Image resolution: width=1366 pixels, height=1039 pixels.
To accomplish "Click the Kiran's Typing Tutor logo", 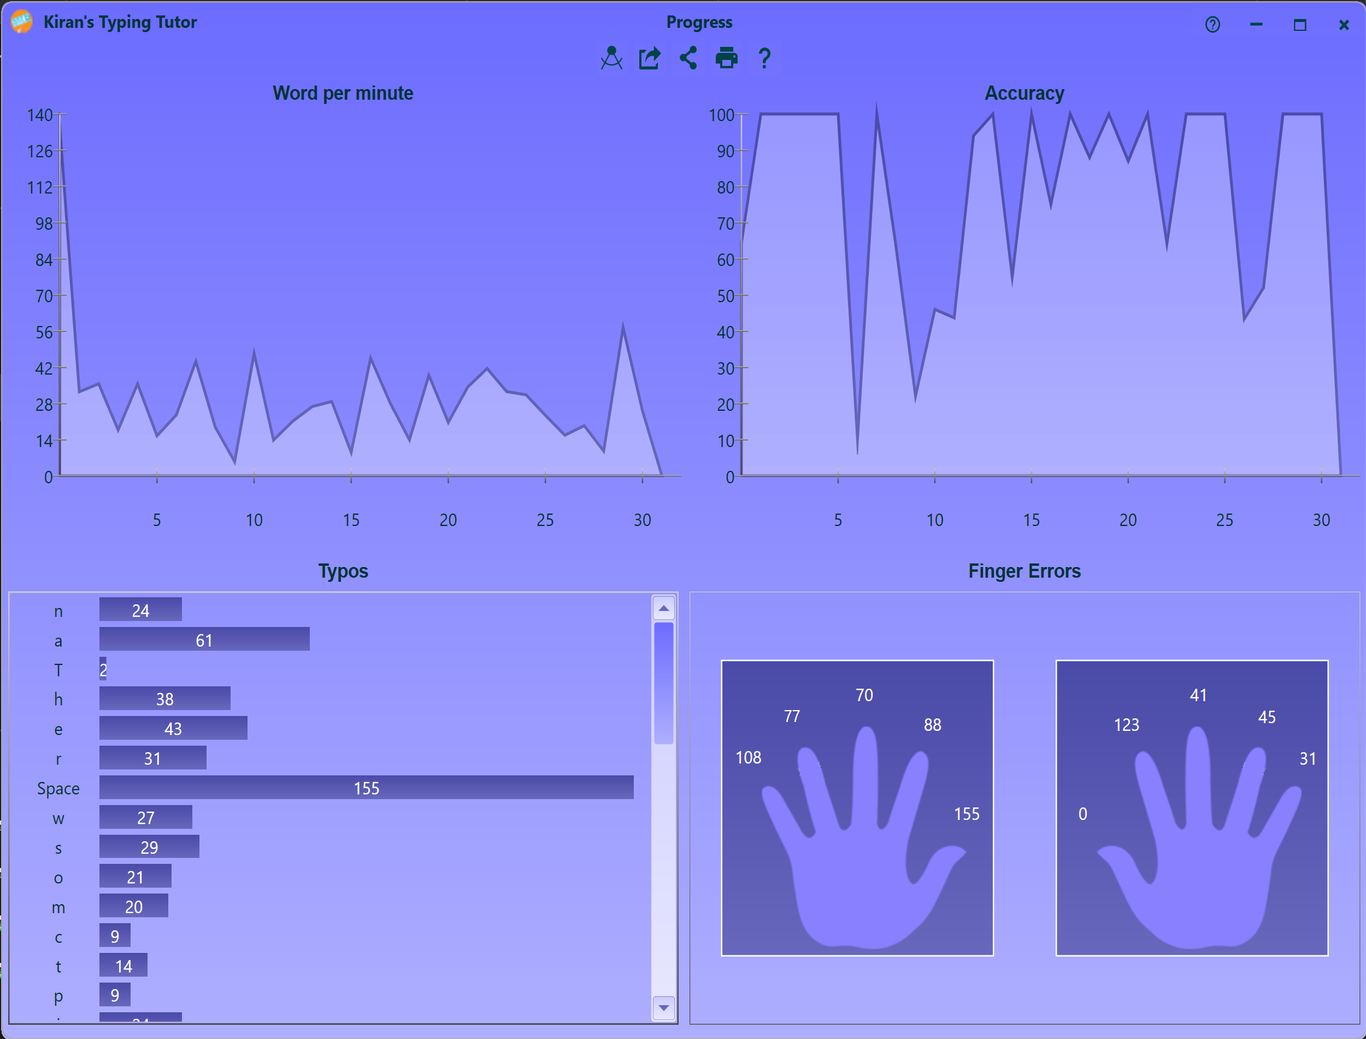I will click(20, 21).
